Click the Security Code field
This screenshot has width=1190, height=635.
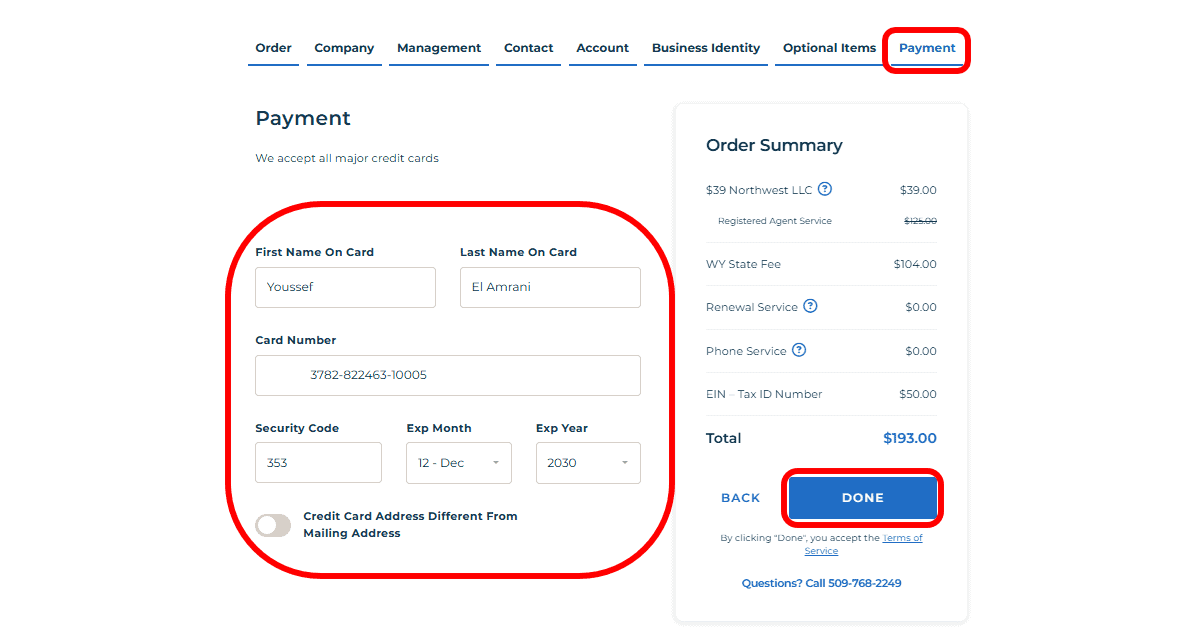318,463
